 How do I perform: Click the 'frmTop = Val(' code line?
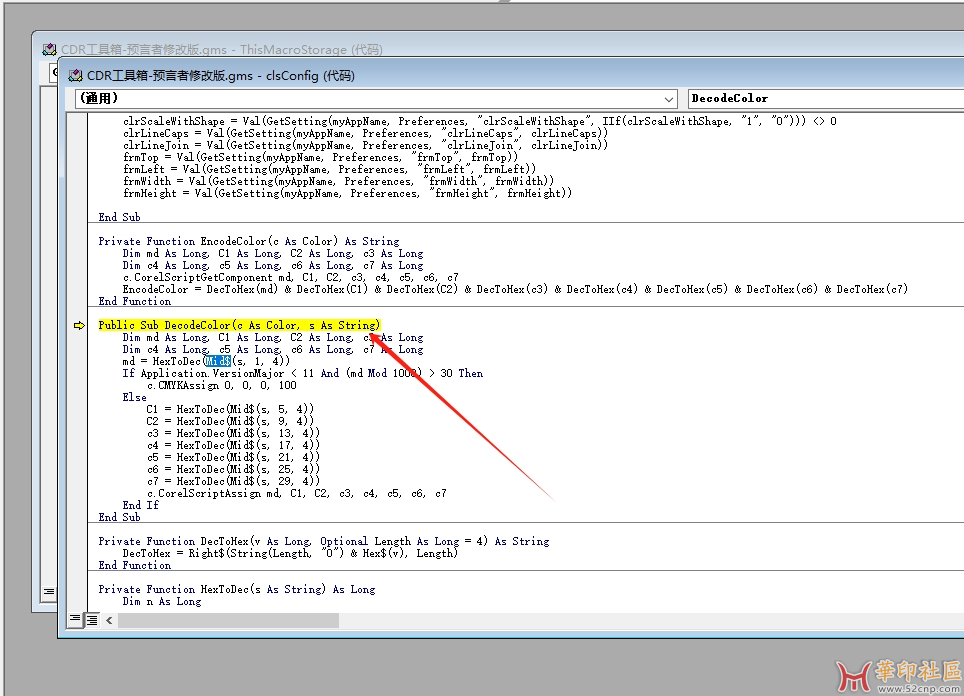click(x=320, y=157)
